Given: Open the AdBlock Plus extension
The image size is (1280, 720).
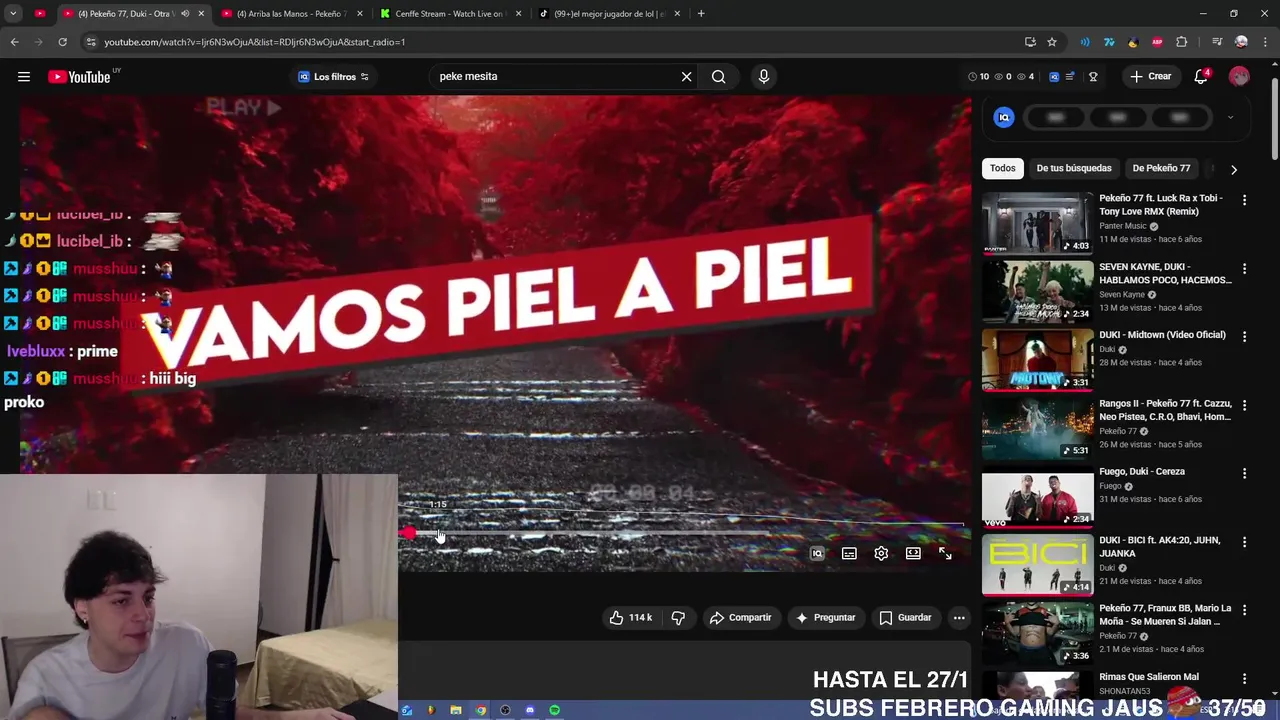Looking at the screenshot, I should pyautogui.click(x=1157, y=42).
